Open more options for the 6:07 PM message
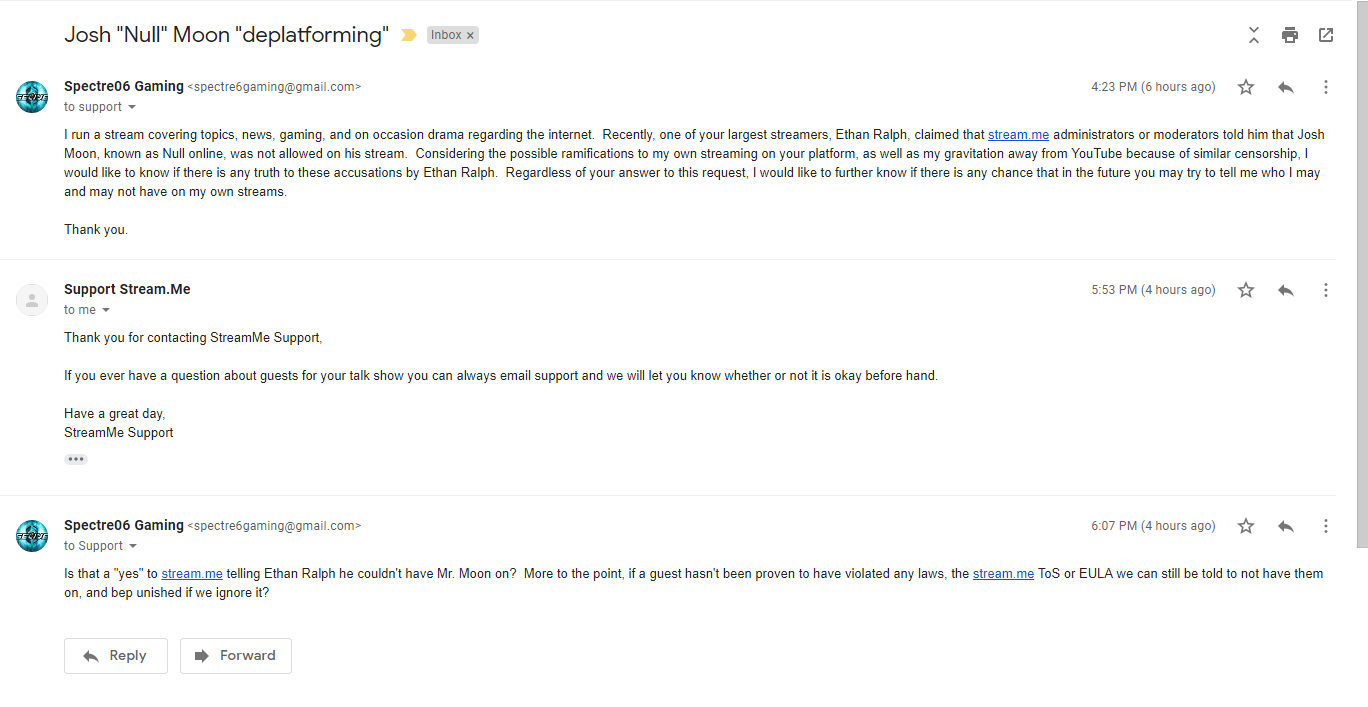 coord(1326,526)
